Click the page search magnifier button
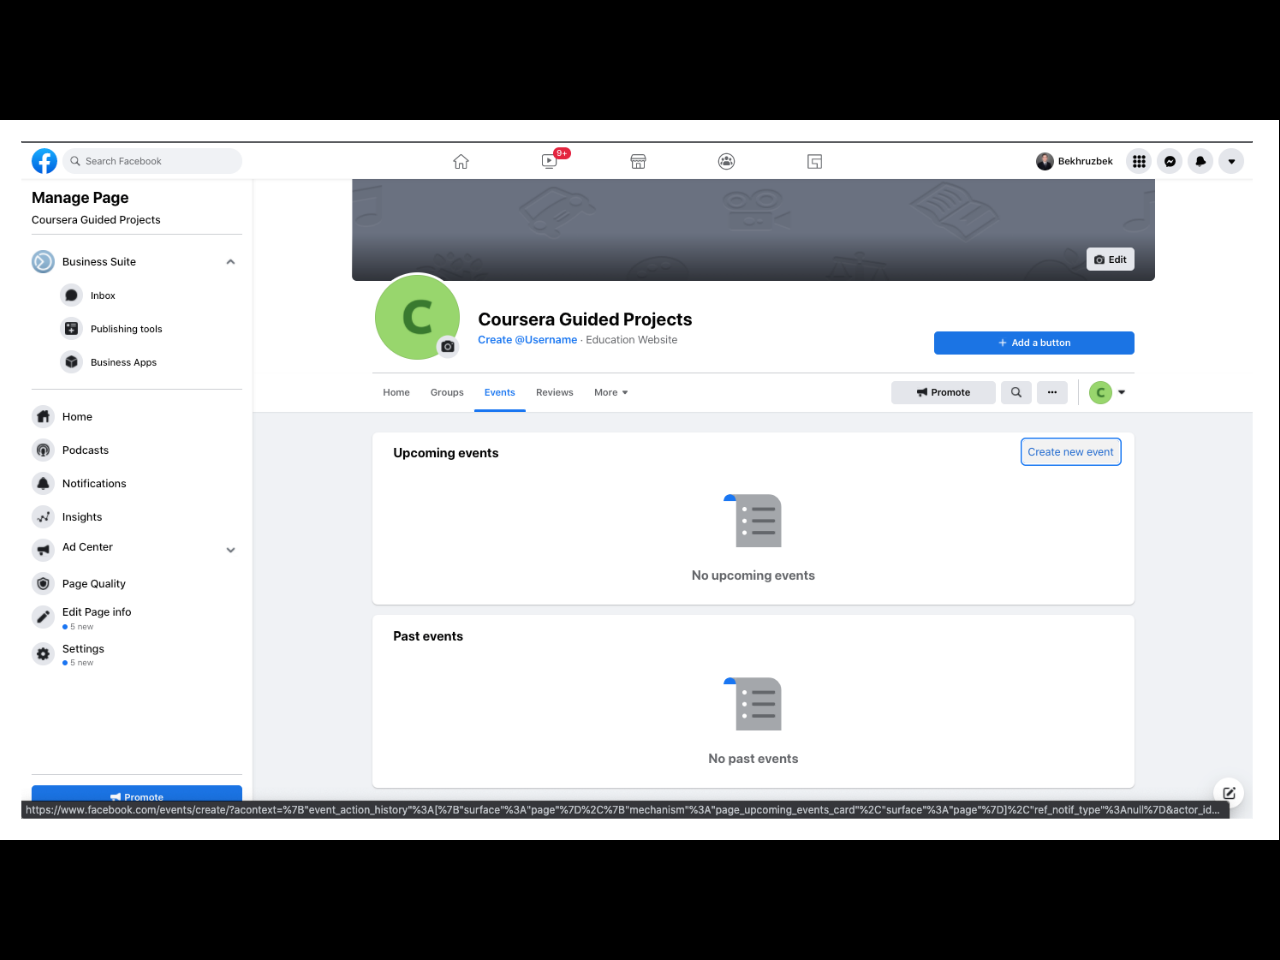Image resolution: width=1280 pixels, height=960 pixels. [1016, 393]
